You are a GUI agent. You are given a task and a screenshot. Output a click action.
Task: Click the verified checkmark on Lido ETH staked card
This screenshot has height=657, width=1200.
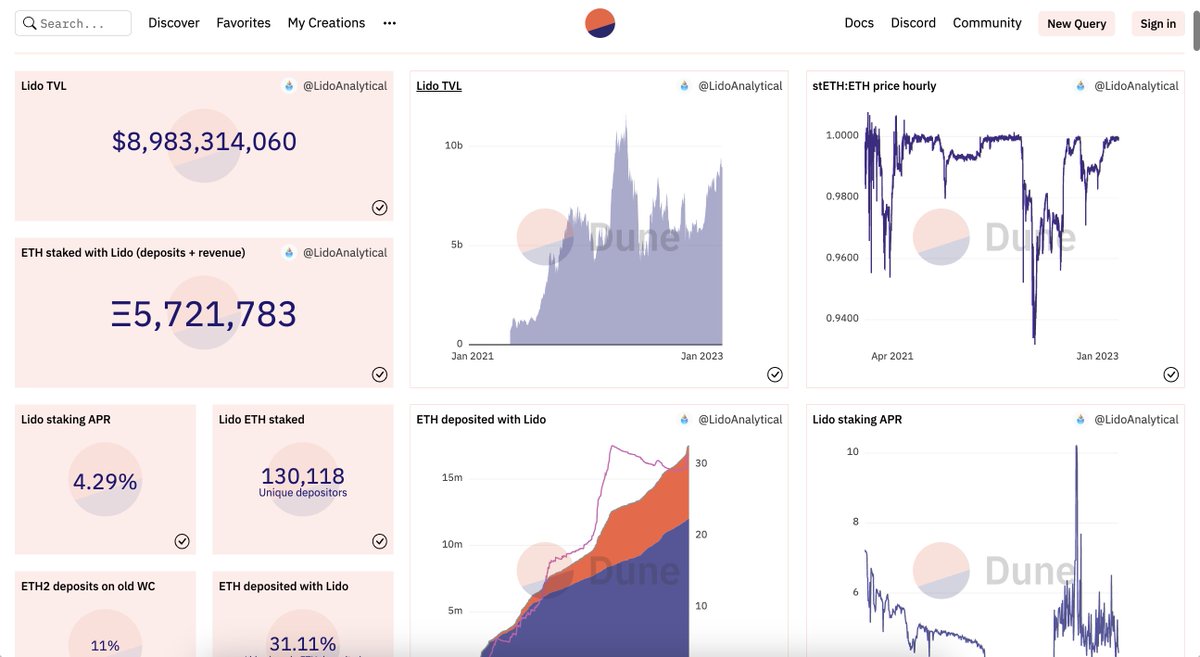point(380,541)
